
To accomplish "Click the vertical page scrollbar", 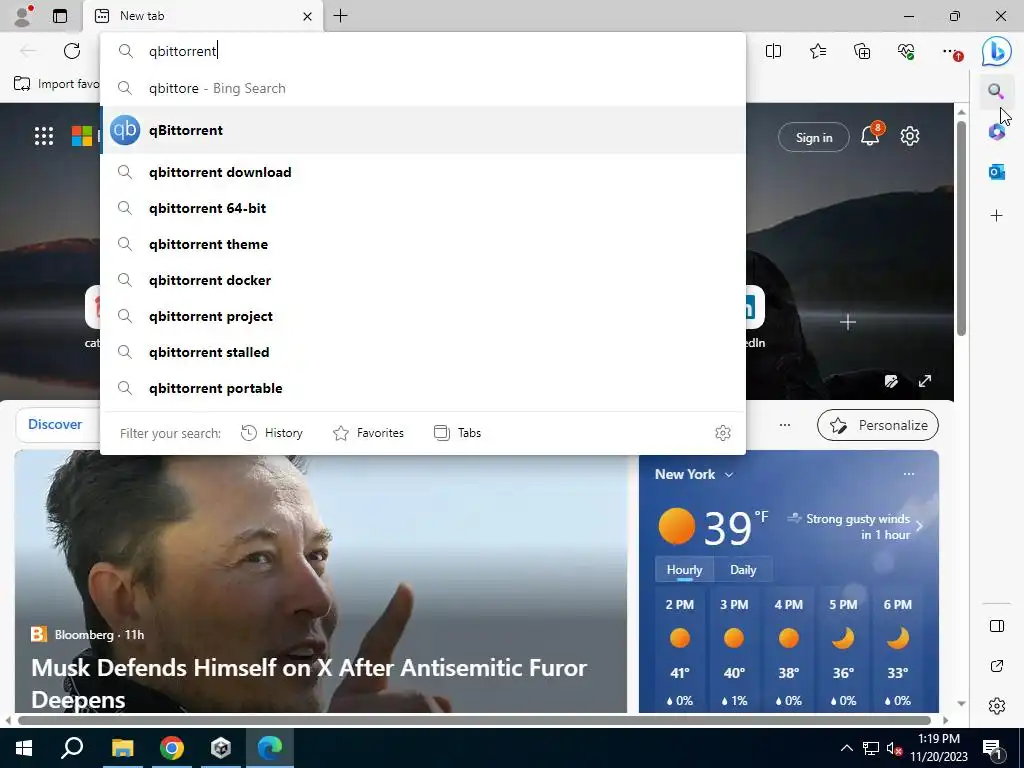I will click(961, 229).
